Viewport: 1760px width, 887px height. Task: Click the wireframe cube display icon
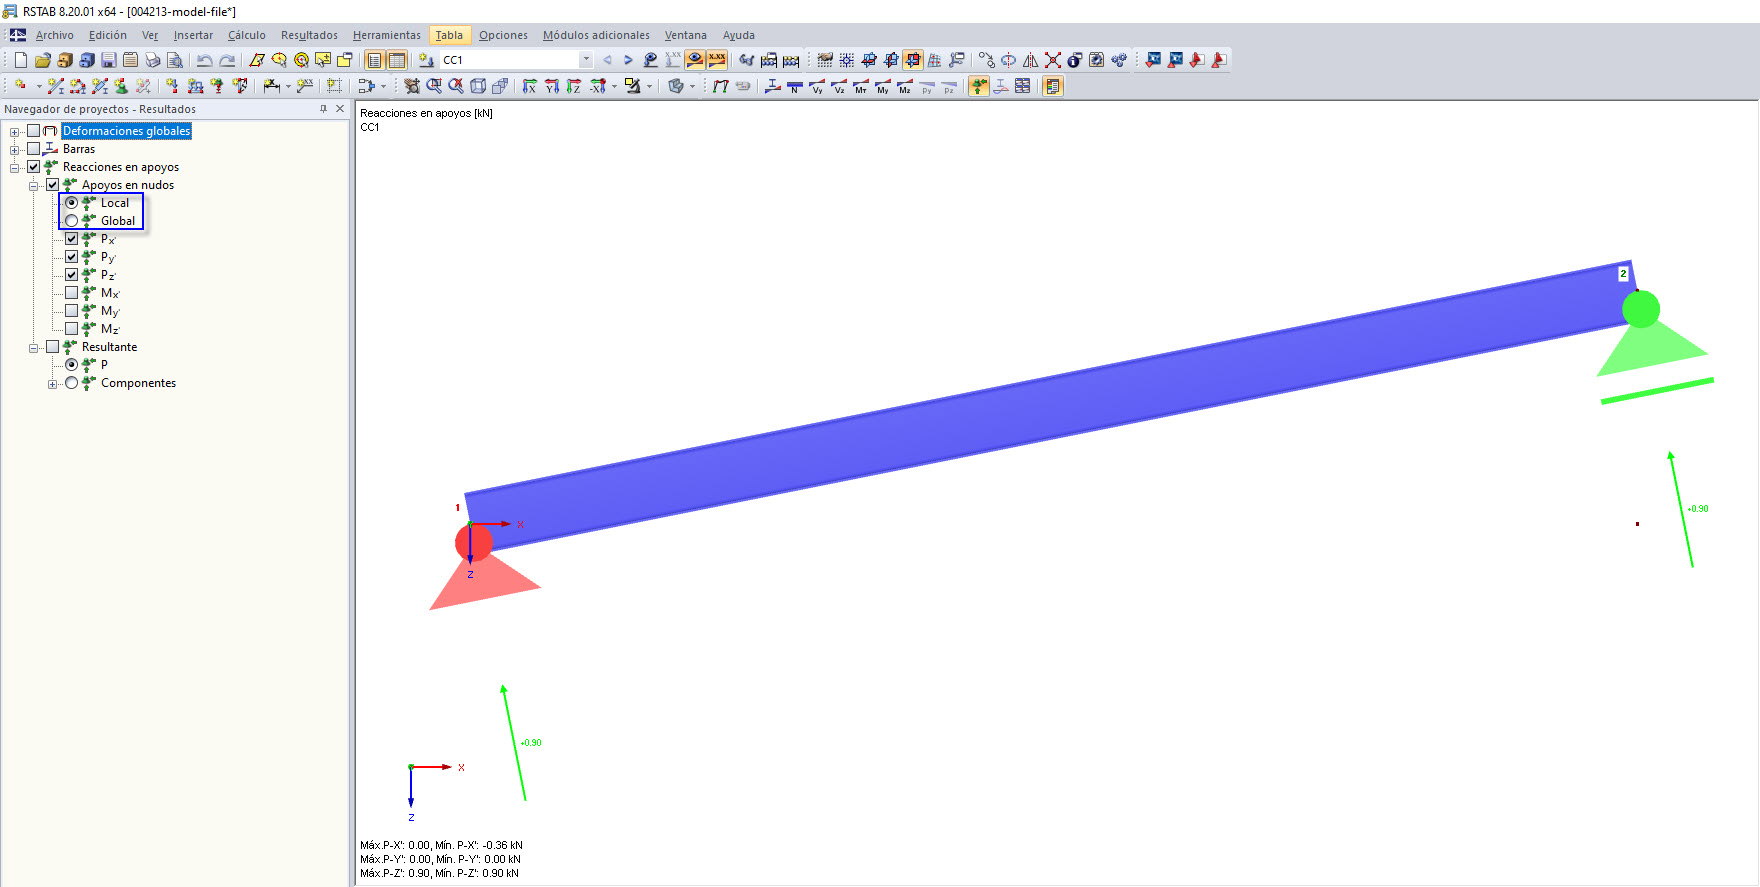point(478,87)
